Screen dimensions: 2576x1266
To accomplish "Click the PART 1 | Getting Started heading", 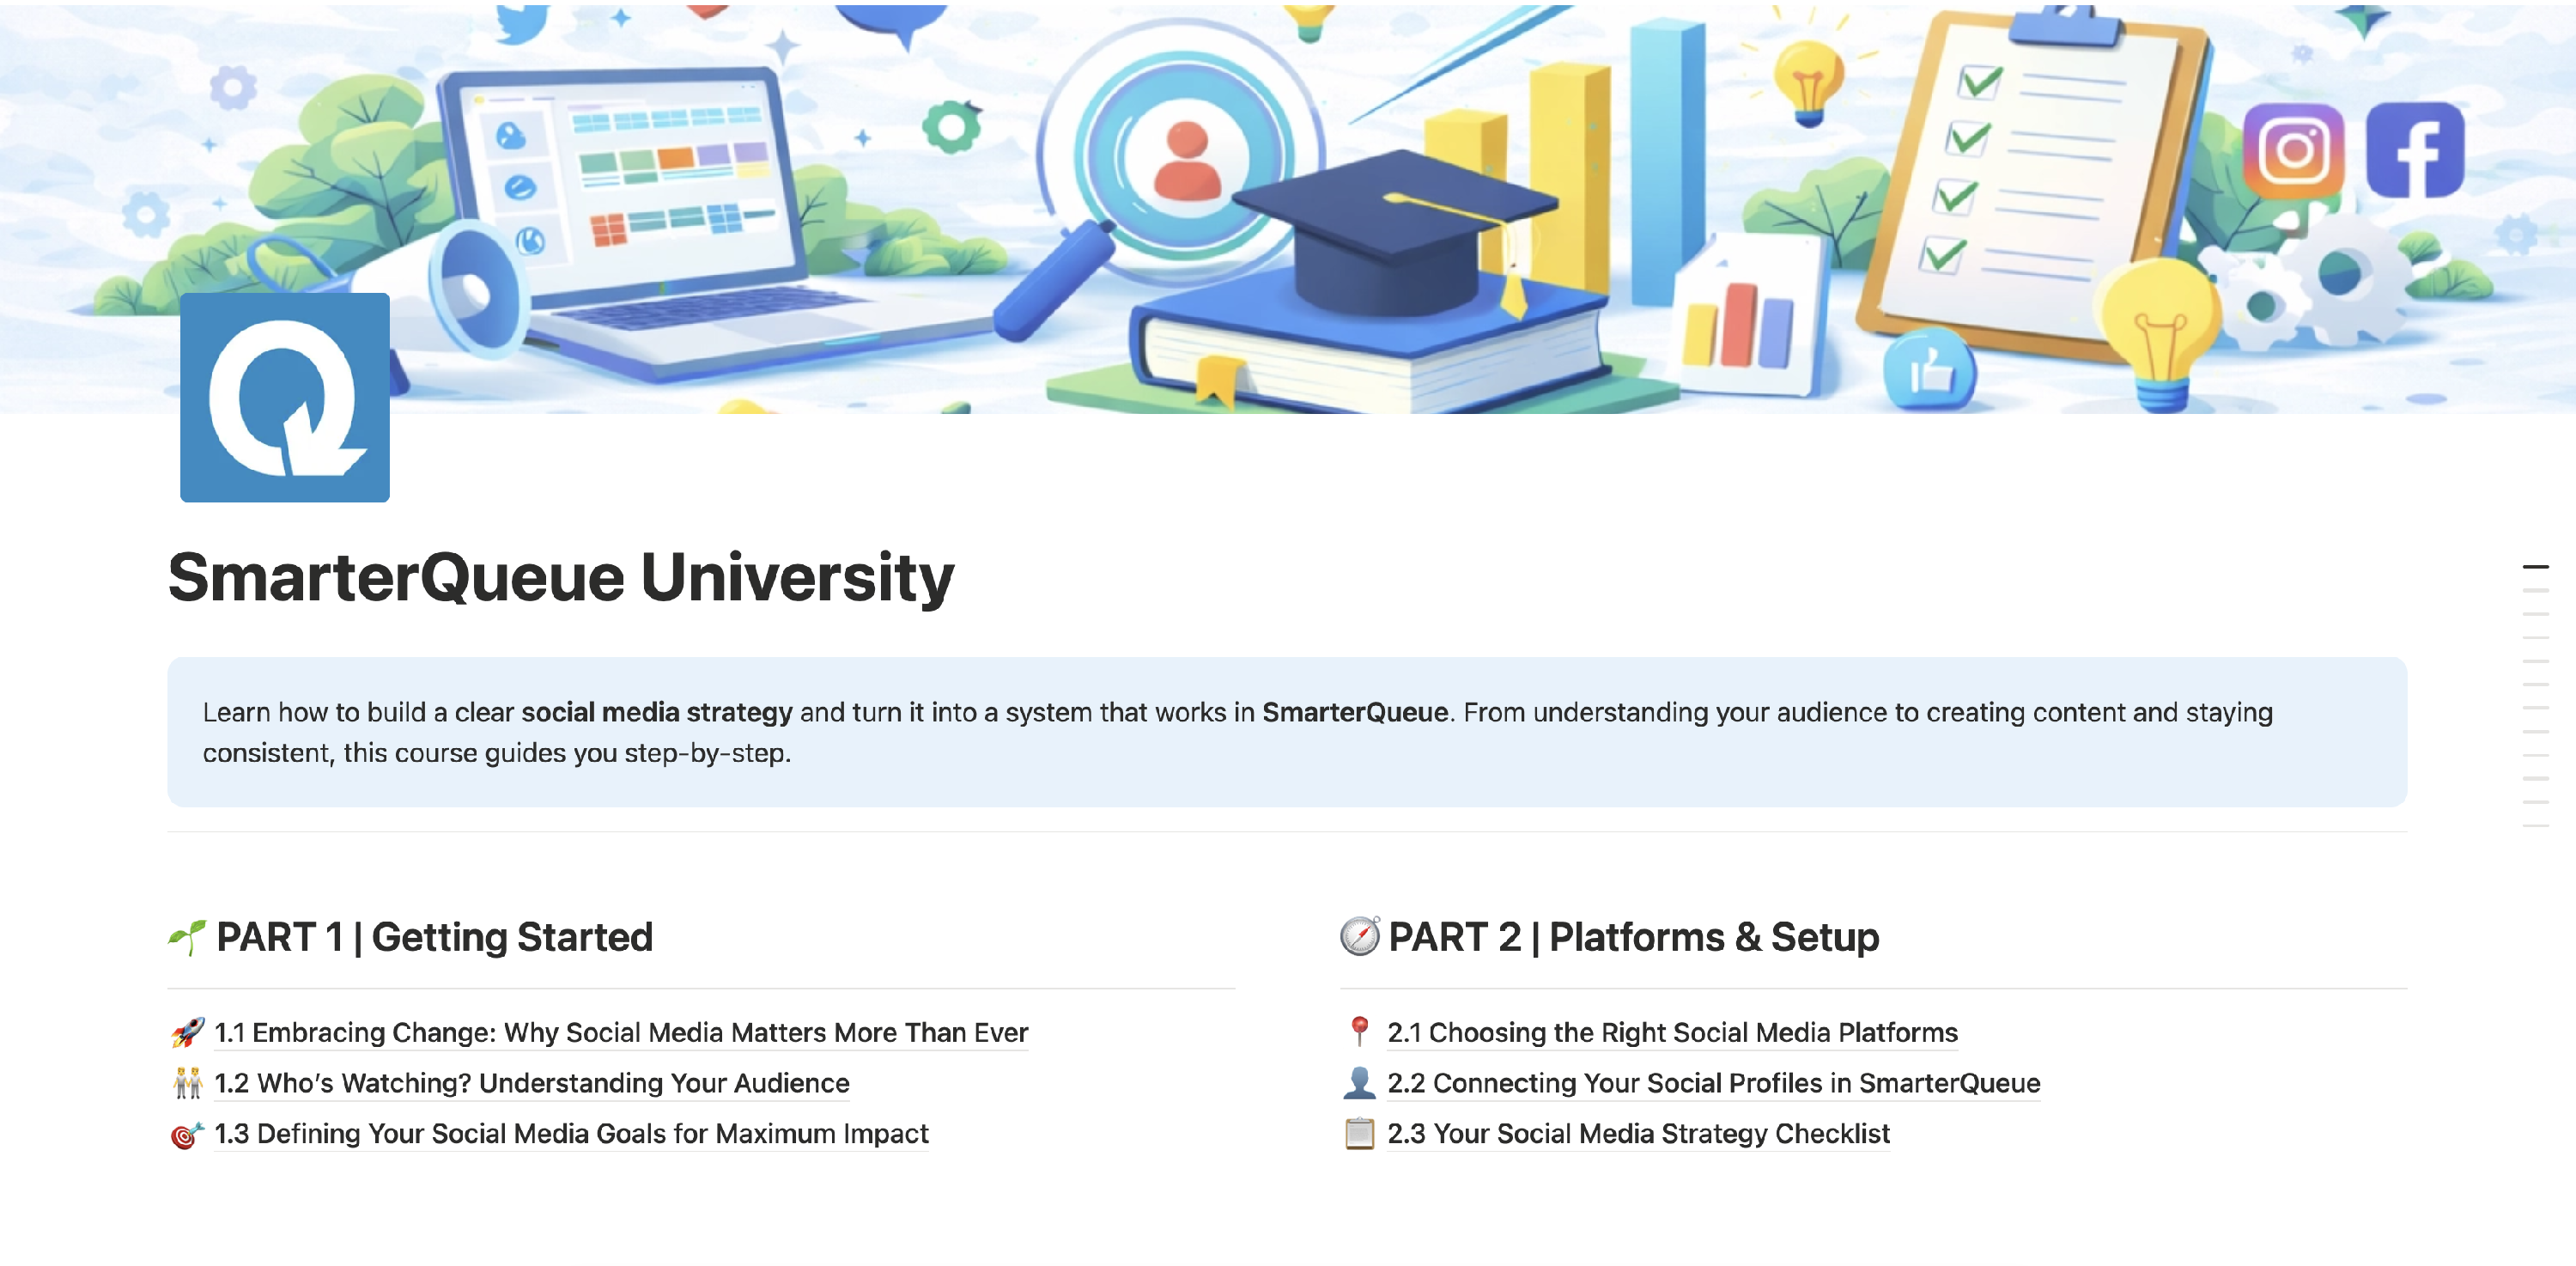I will coord(434,937).
